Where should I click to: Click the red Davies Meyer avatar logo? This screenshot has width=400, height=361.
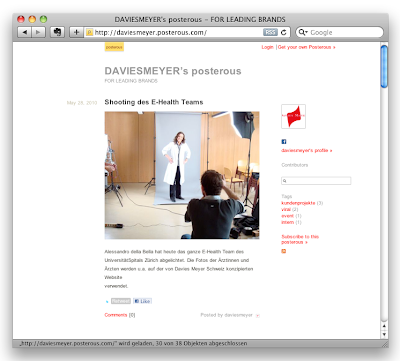pyautogui.click(x=293, y=116)
